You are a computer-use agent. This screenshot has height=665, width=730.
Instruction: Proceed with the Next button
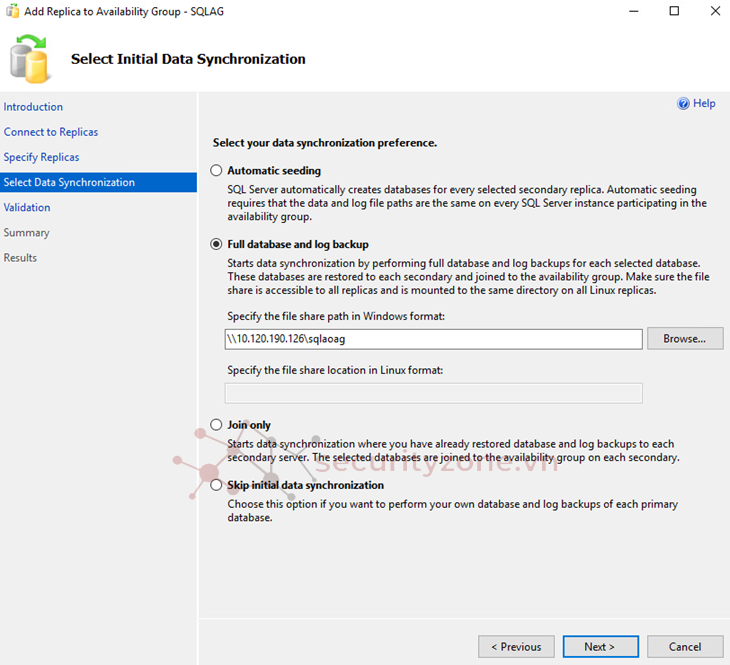[600, 647]
